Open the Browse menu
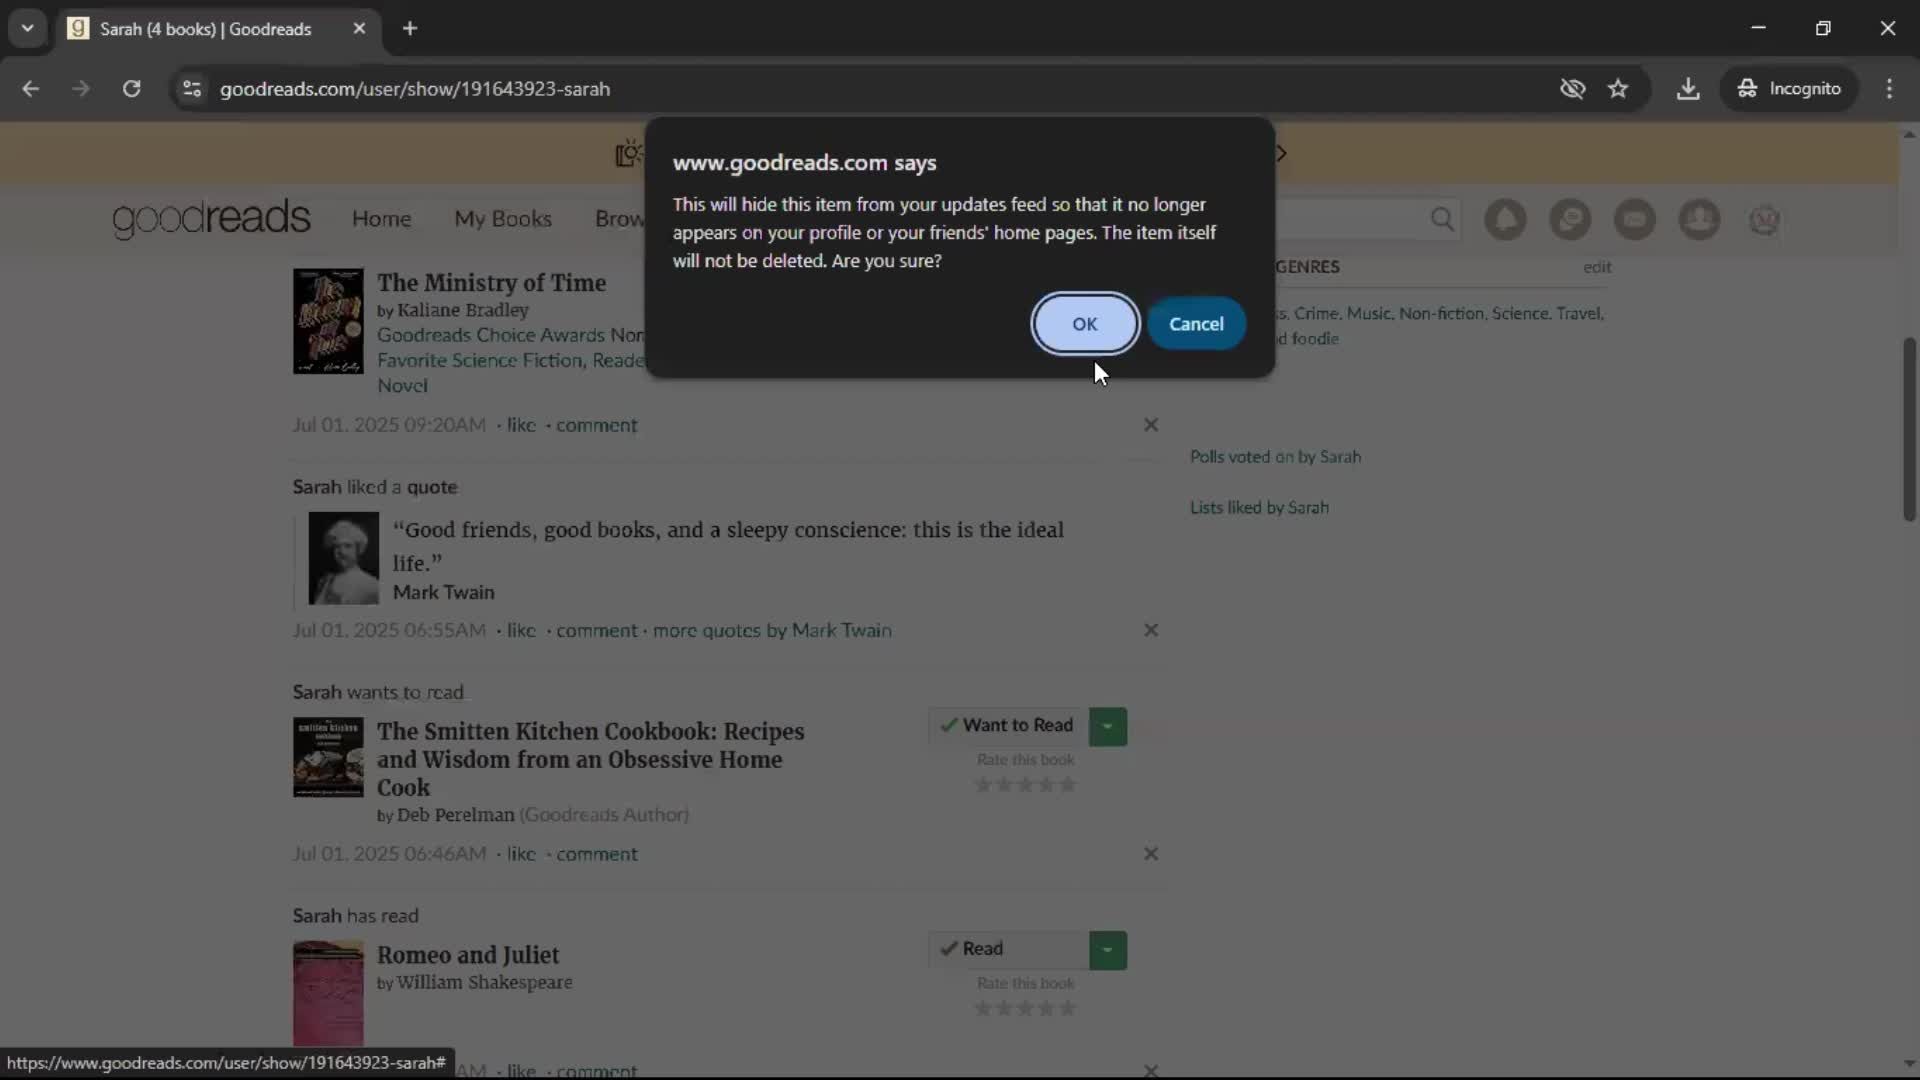 (x=619, y=219)
